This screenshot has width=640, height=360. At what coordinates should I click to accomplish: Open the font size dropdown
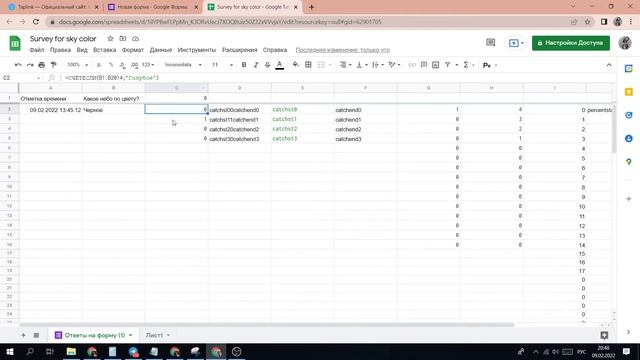[x=222, y=65]
